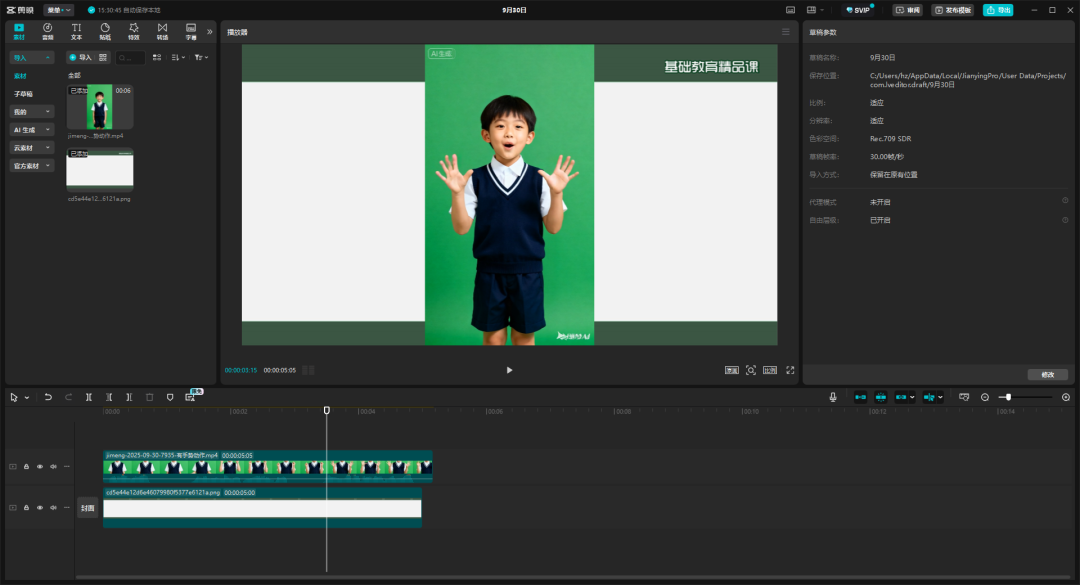Click the 导出 (Export) button
Image resolution: width=1080 pixels, height=585 pixels.
pyautogui.click(x=997, y=10)
